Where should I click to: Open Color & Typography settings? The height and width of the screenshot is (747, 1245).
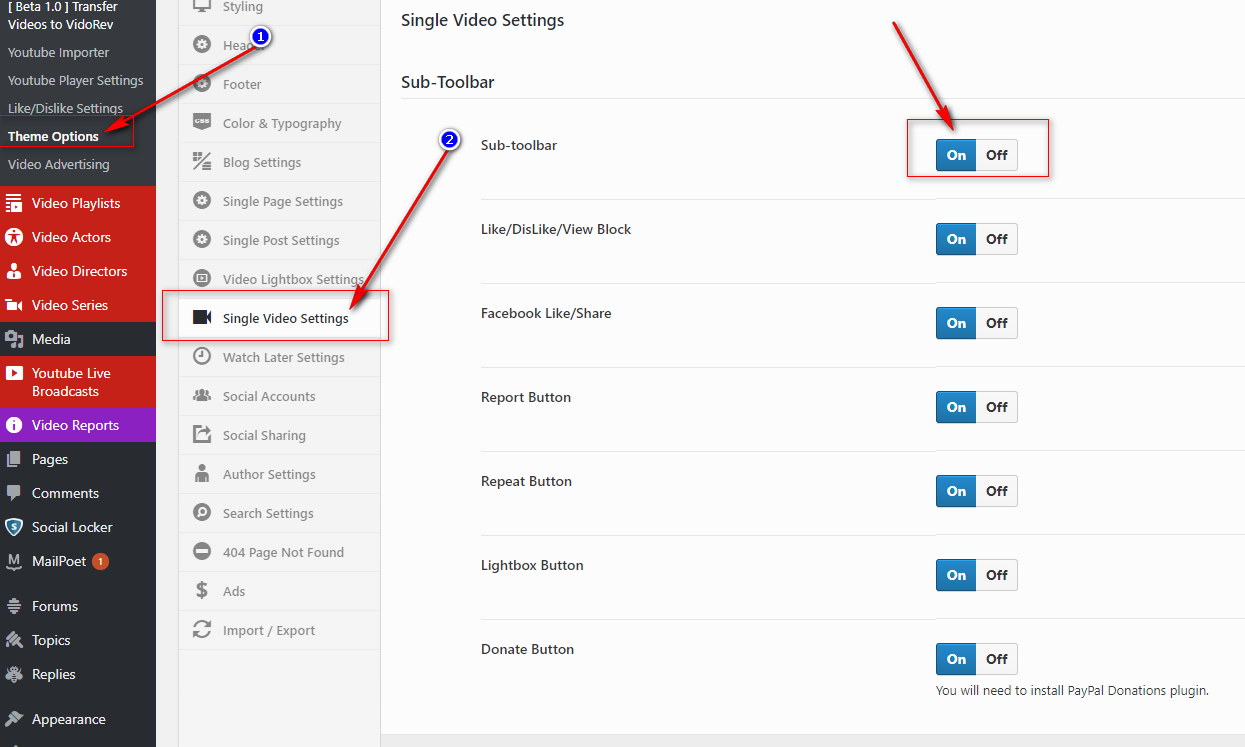[x=282, y=124]
